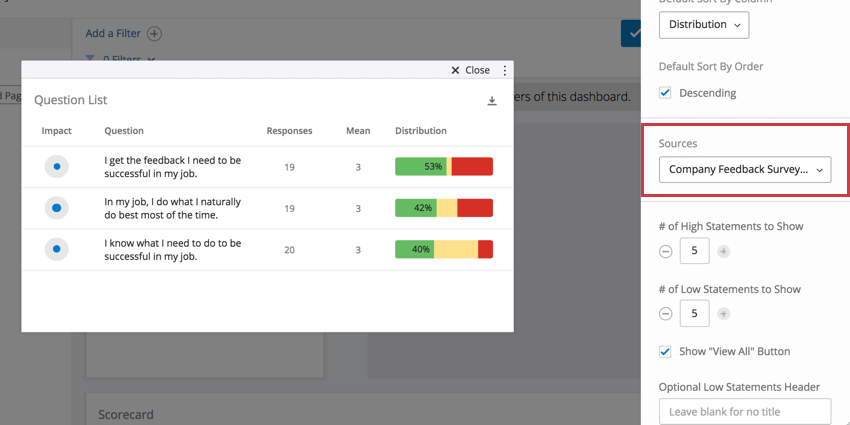Click the Add a Filter plus icon
Viewport: 850px width, 425px height.
coord(154,34)
